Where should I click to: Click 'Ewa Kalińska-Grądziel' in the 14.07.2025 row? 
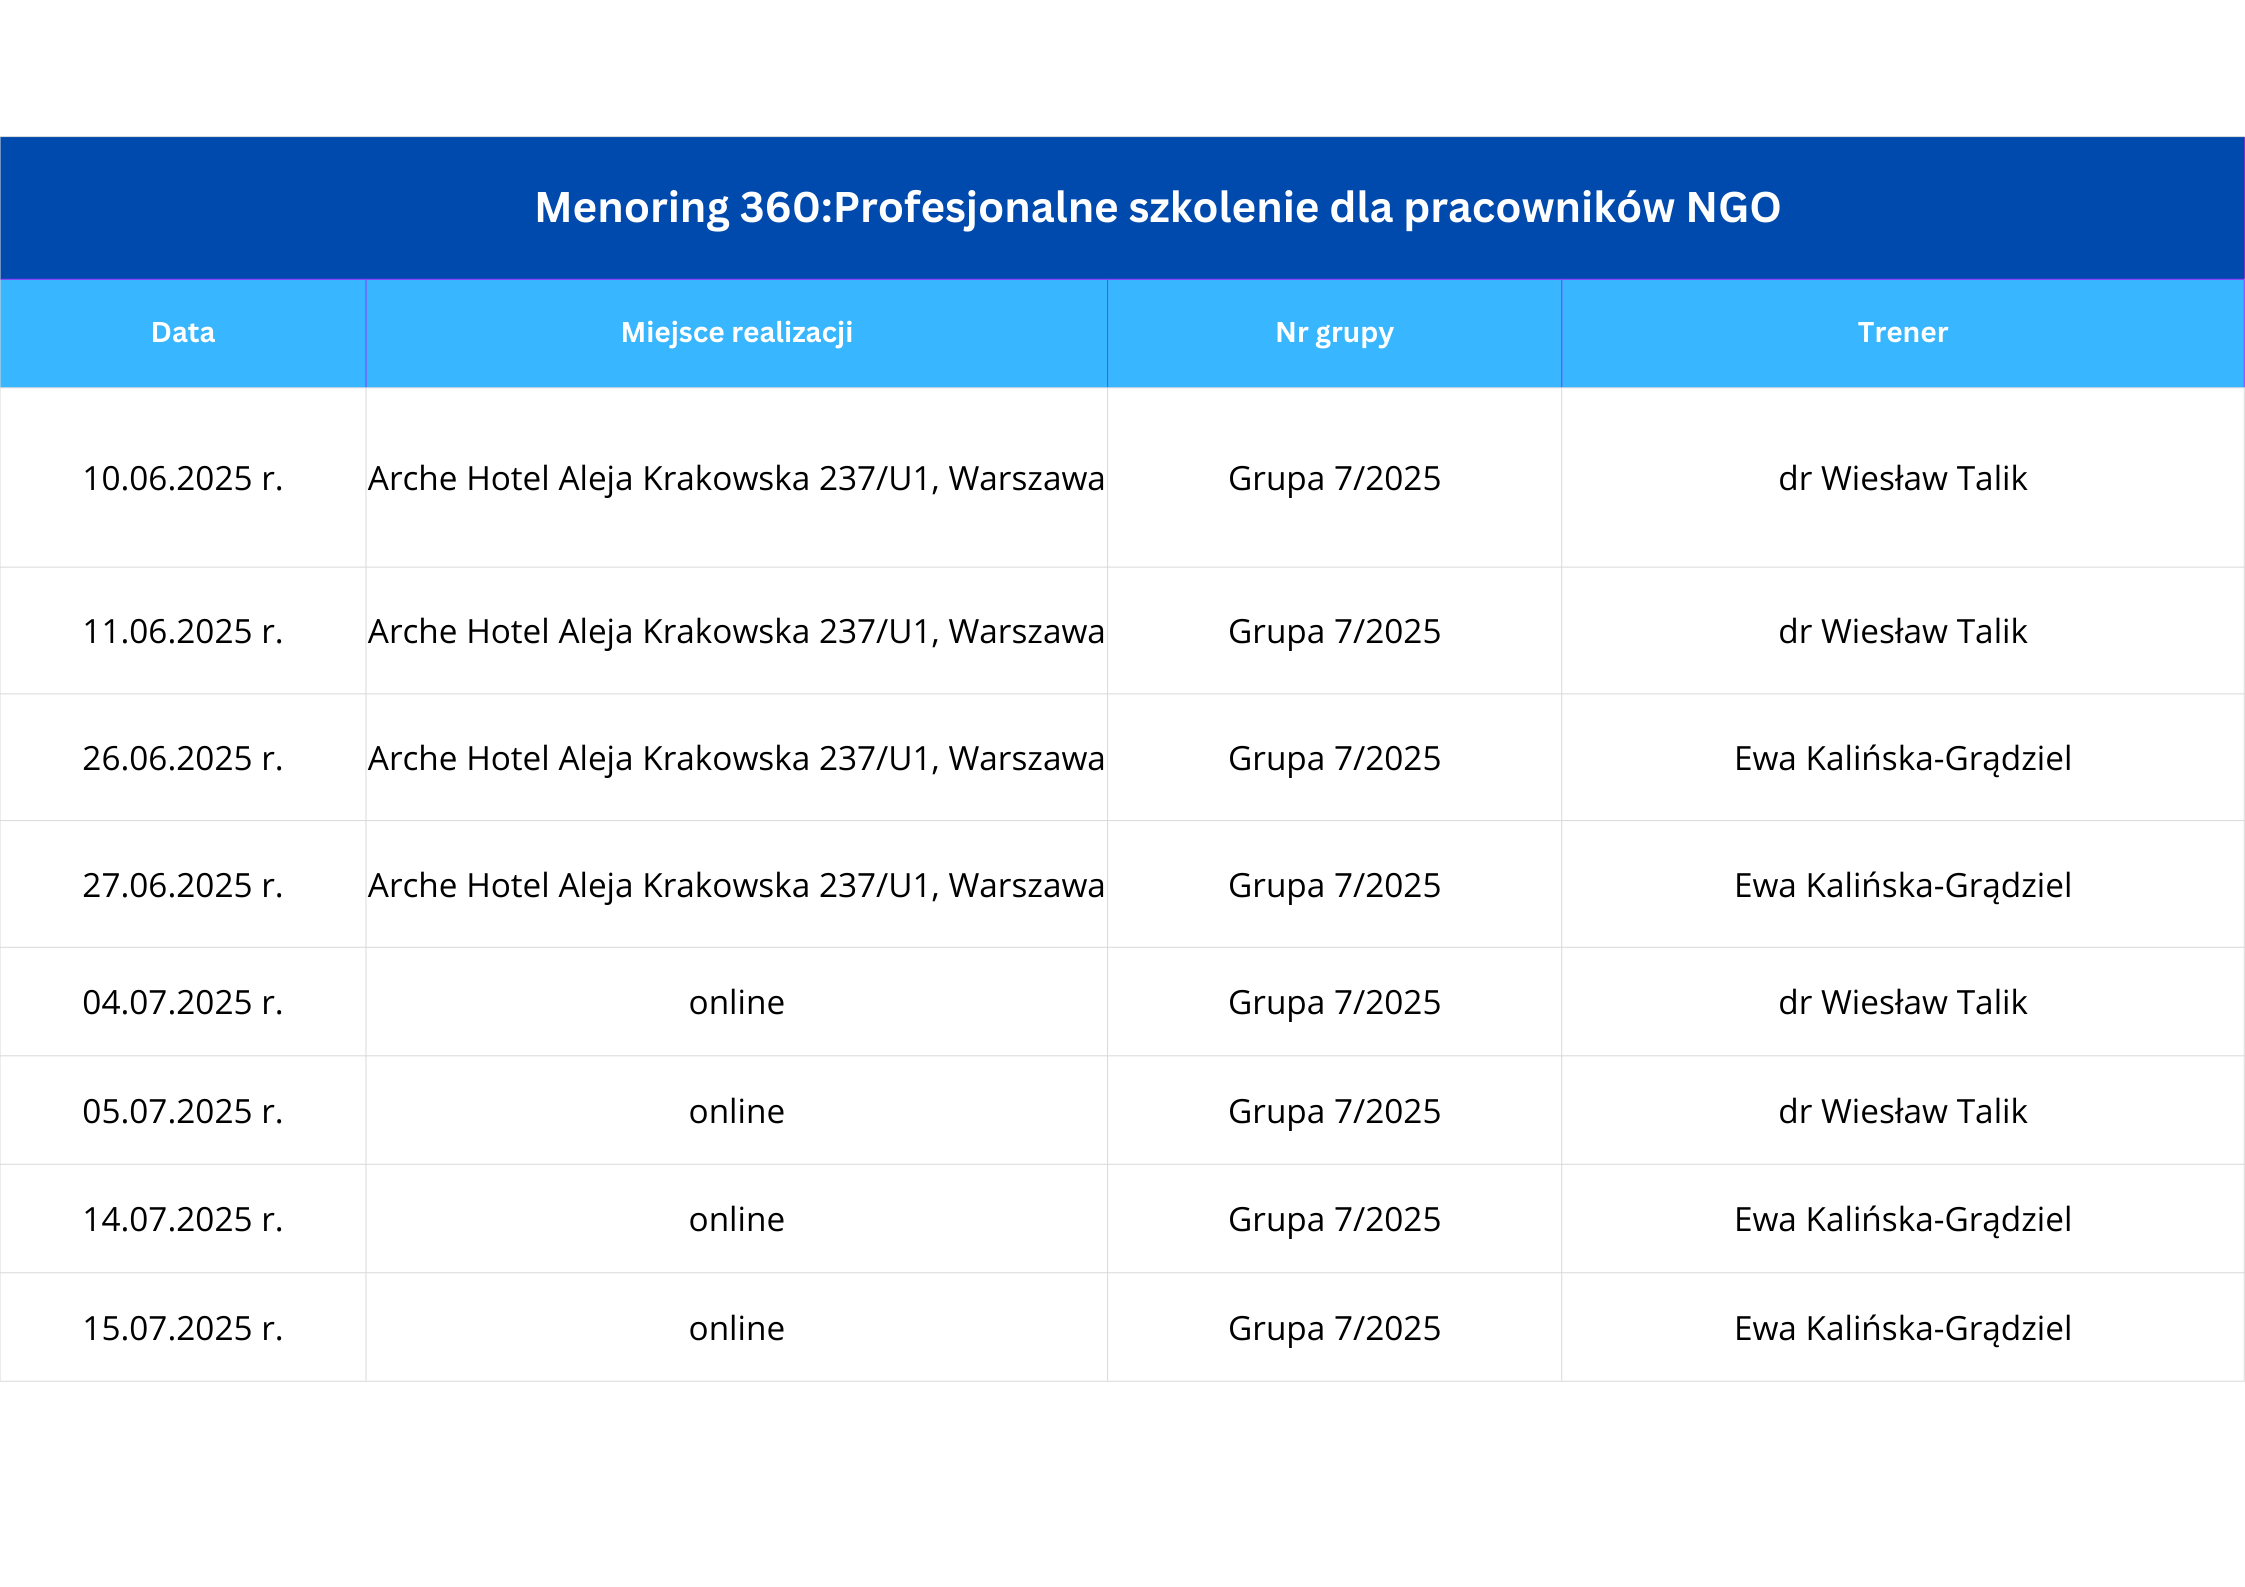click(1902, 1220)
